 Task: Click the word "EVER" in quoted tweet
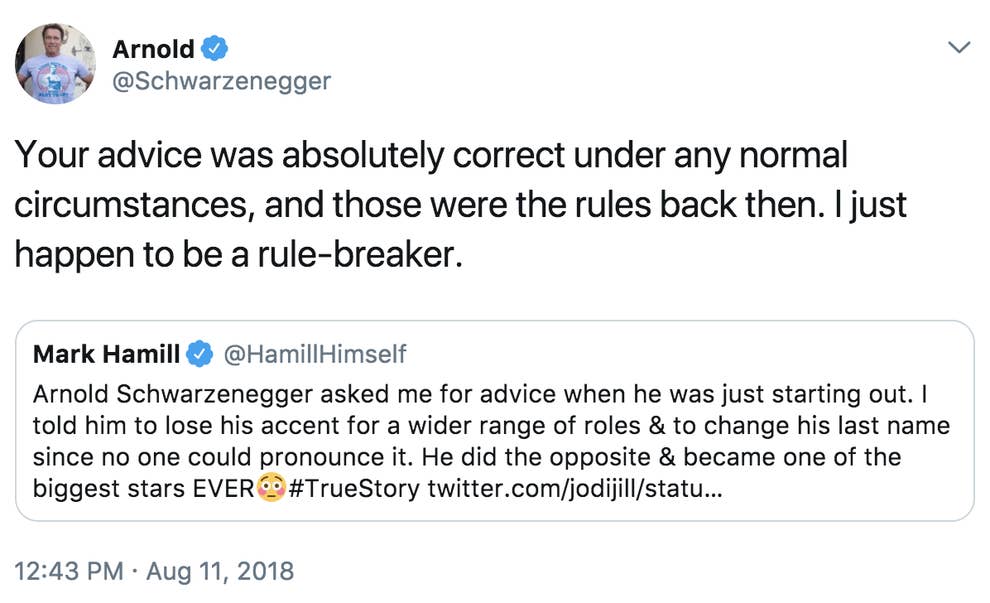pos(223,490)
